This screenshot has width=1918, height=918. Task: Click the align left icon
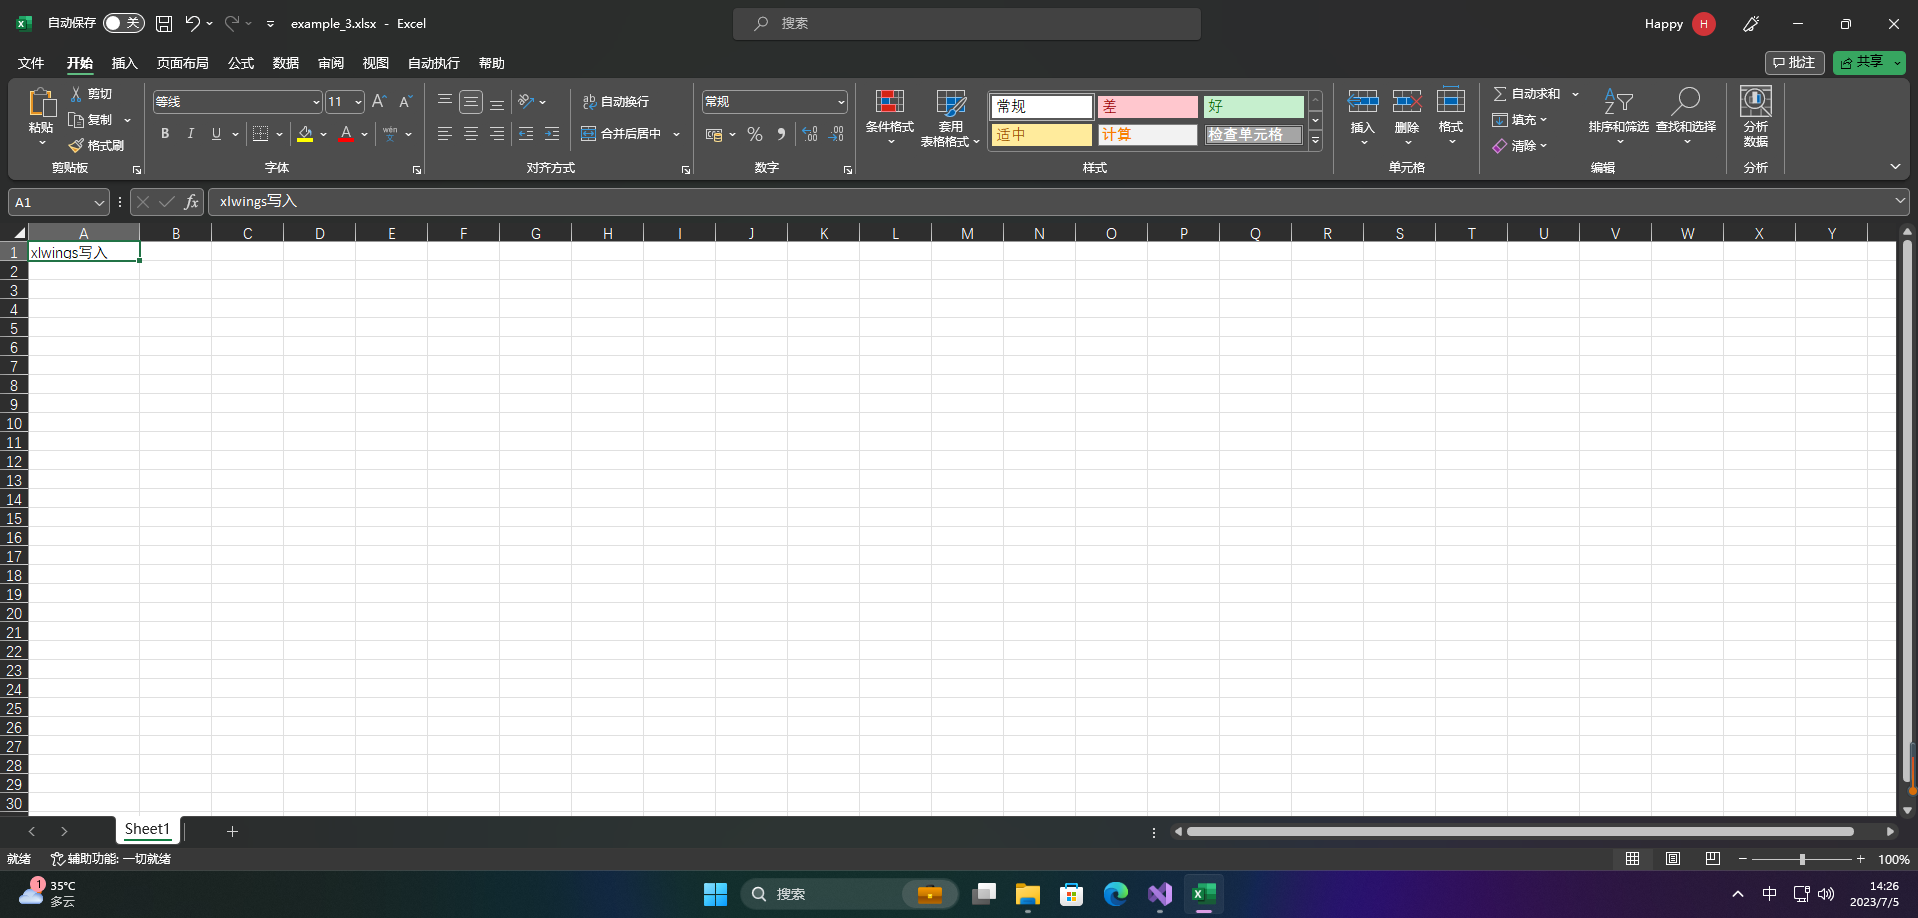click(x=445, y=133)
